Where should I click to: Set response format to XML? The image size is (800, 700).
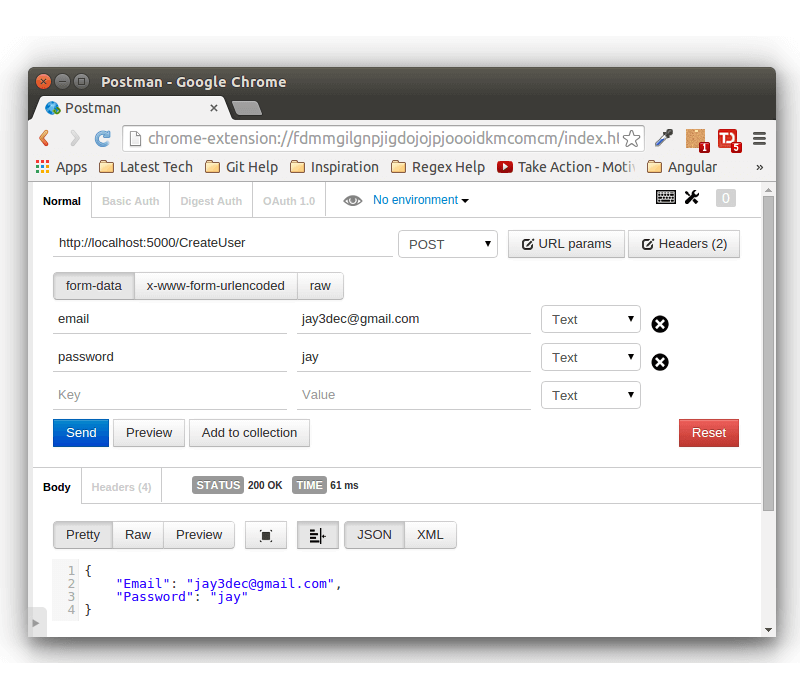pos(430,535)
